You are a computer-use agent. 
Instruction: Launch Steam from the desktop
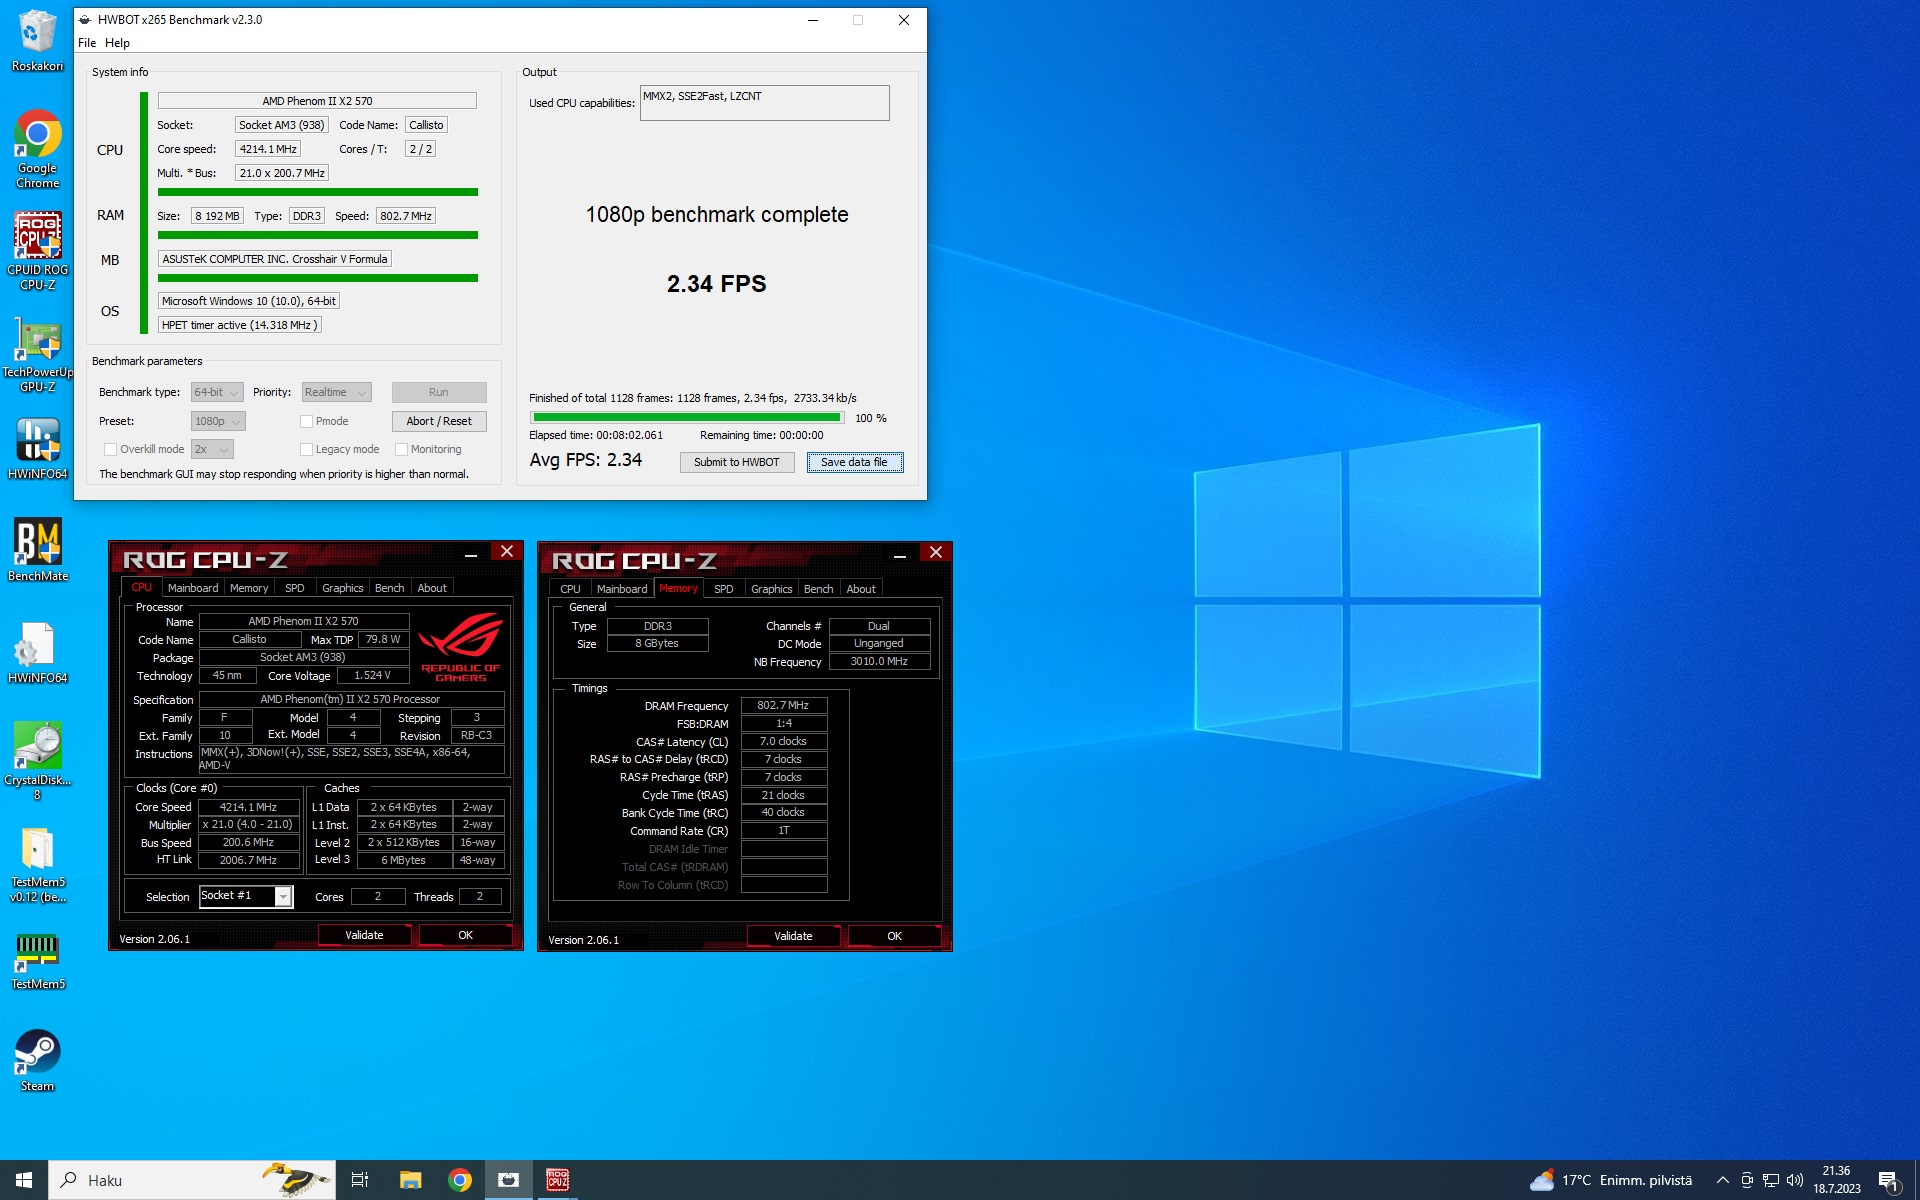[x=37, y=1060]
